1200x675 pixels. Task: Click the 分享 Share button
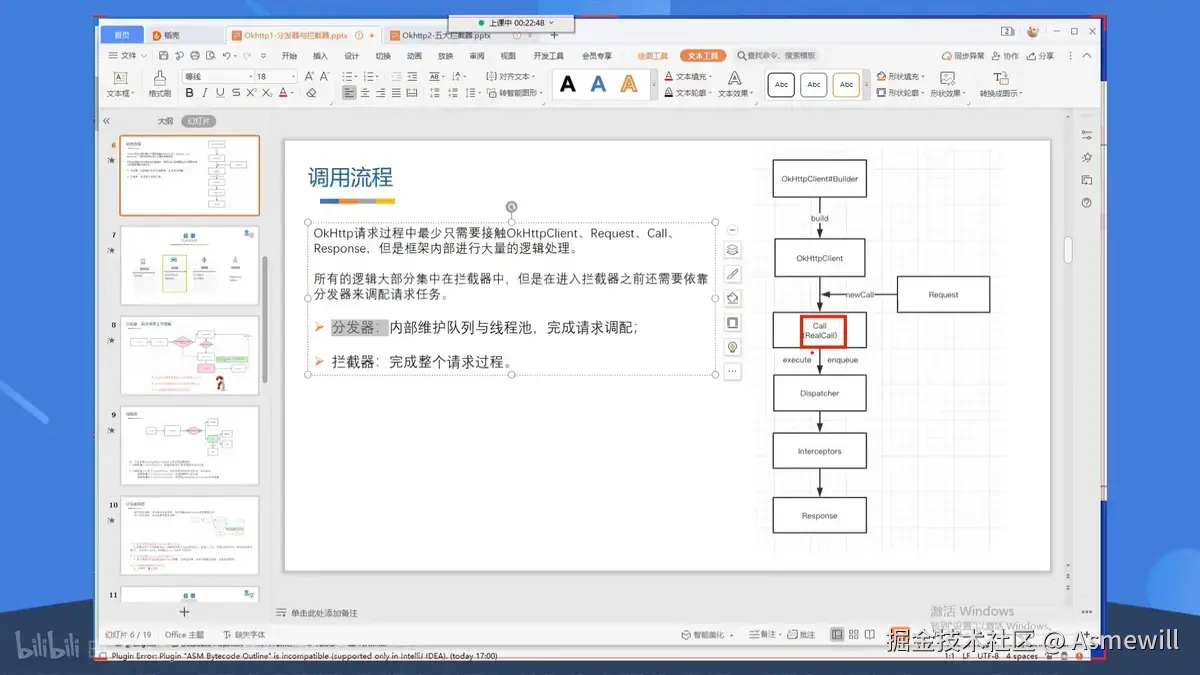click(x=1041, y=56)
